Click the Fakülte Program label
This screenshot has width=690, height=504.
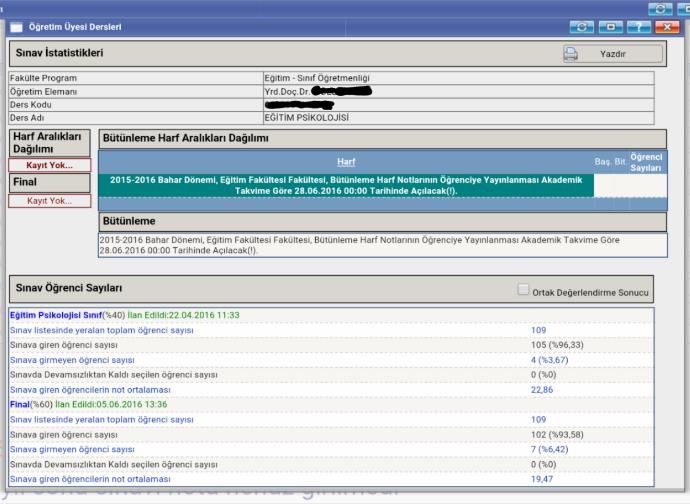coord(43,78)
